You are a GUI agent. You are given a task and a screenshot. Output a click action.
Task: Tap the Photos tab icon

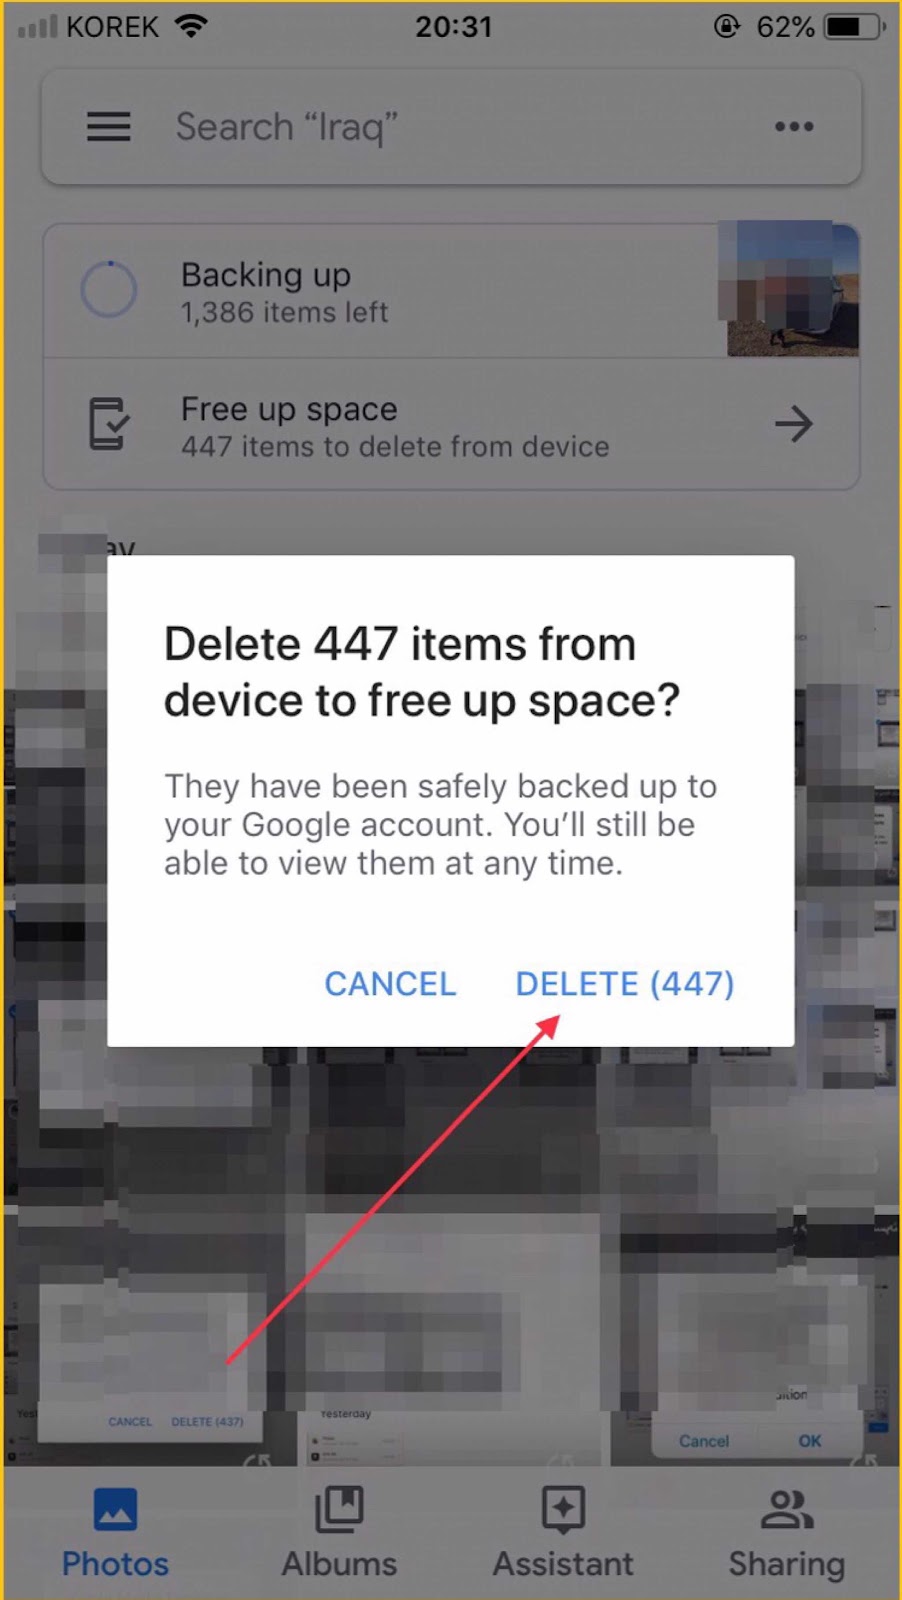click(115, 1510)
